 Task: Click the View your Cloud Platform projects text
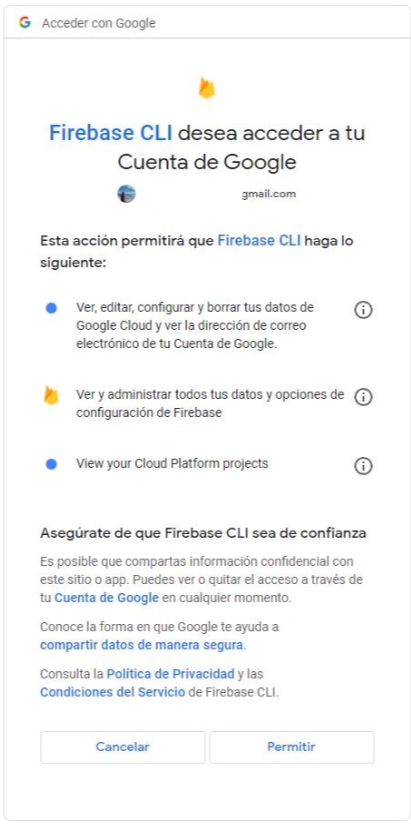pos(172,464)
